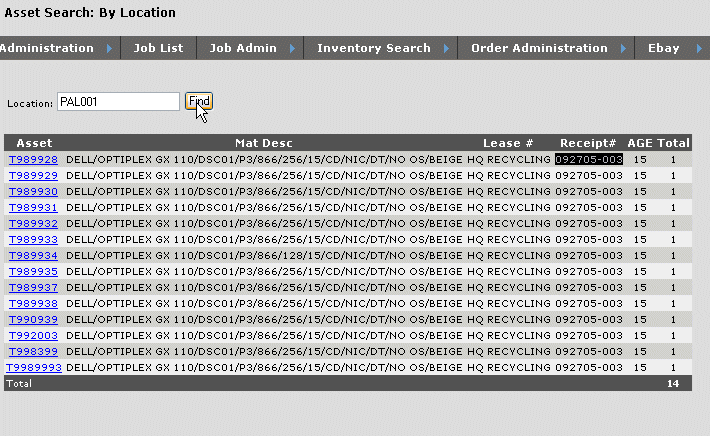
Task: Open the Job Admin menu
Action: [x=243, y=48]
